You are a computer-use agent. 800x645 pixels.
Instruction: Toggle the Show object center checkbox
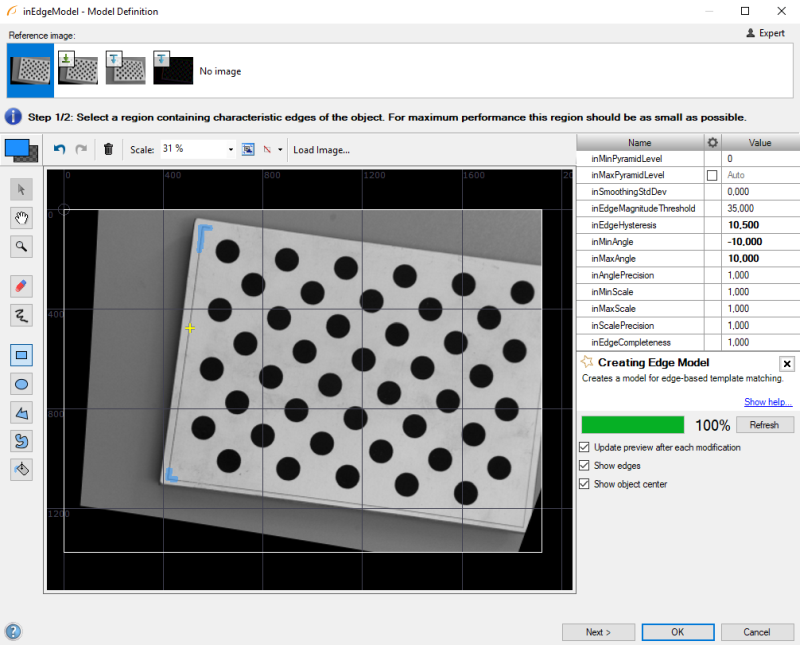point(585,484)
